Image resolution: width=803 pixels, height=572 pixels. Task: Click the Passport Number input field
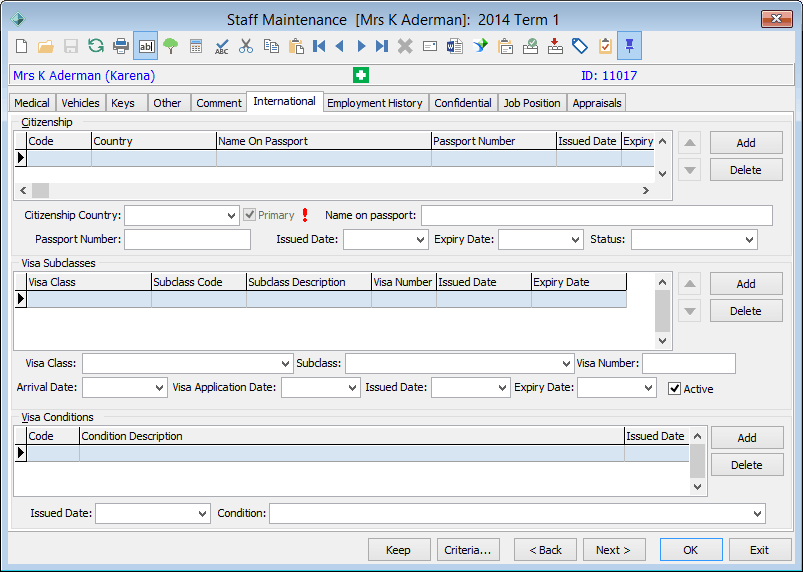point(187,240)
